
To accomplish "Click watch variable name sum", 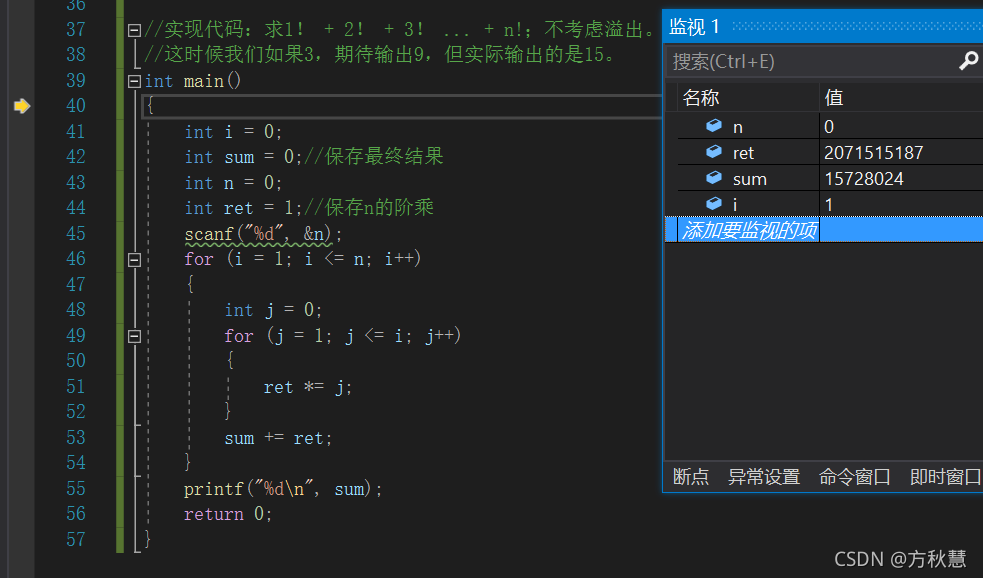I will (x=750, y=179).
